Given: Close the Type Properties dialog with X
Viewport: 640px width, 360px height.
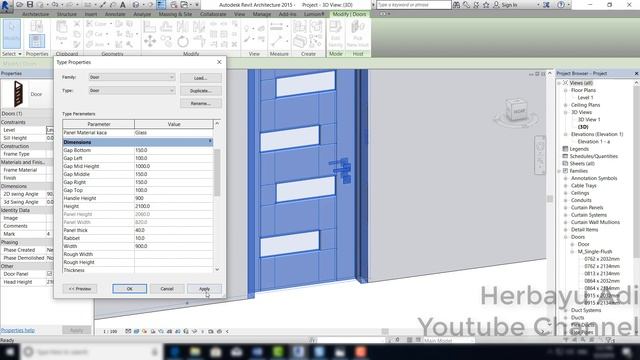Looking at the screenshot, I should pos(219,62).
